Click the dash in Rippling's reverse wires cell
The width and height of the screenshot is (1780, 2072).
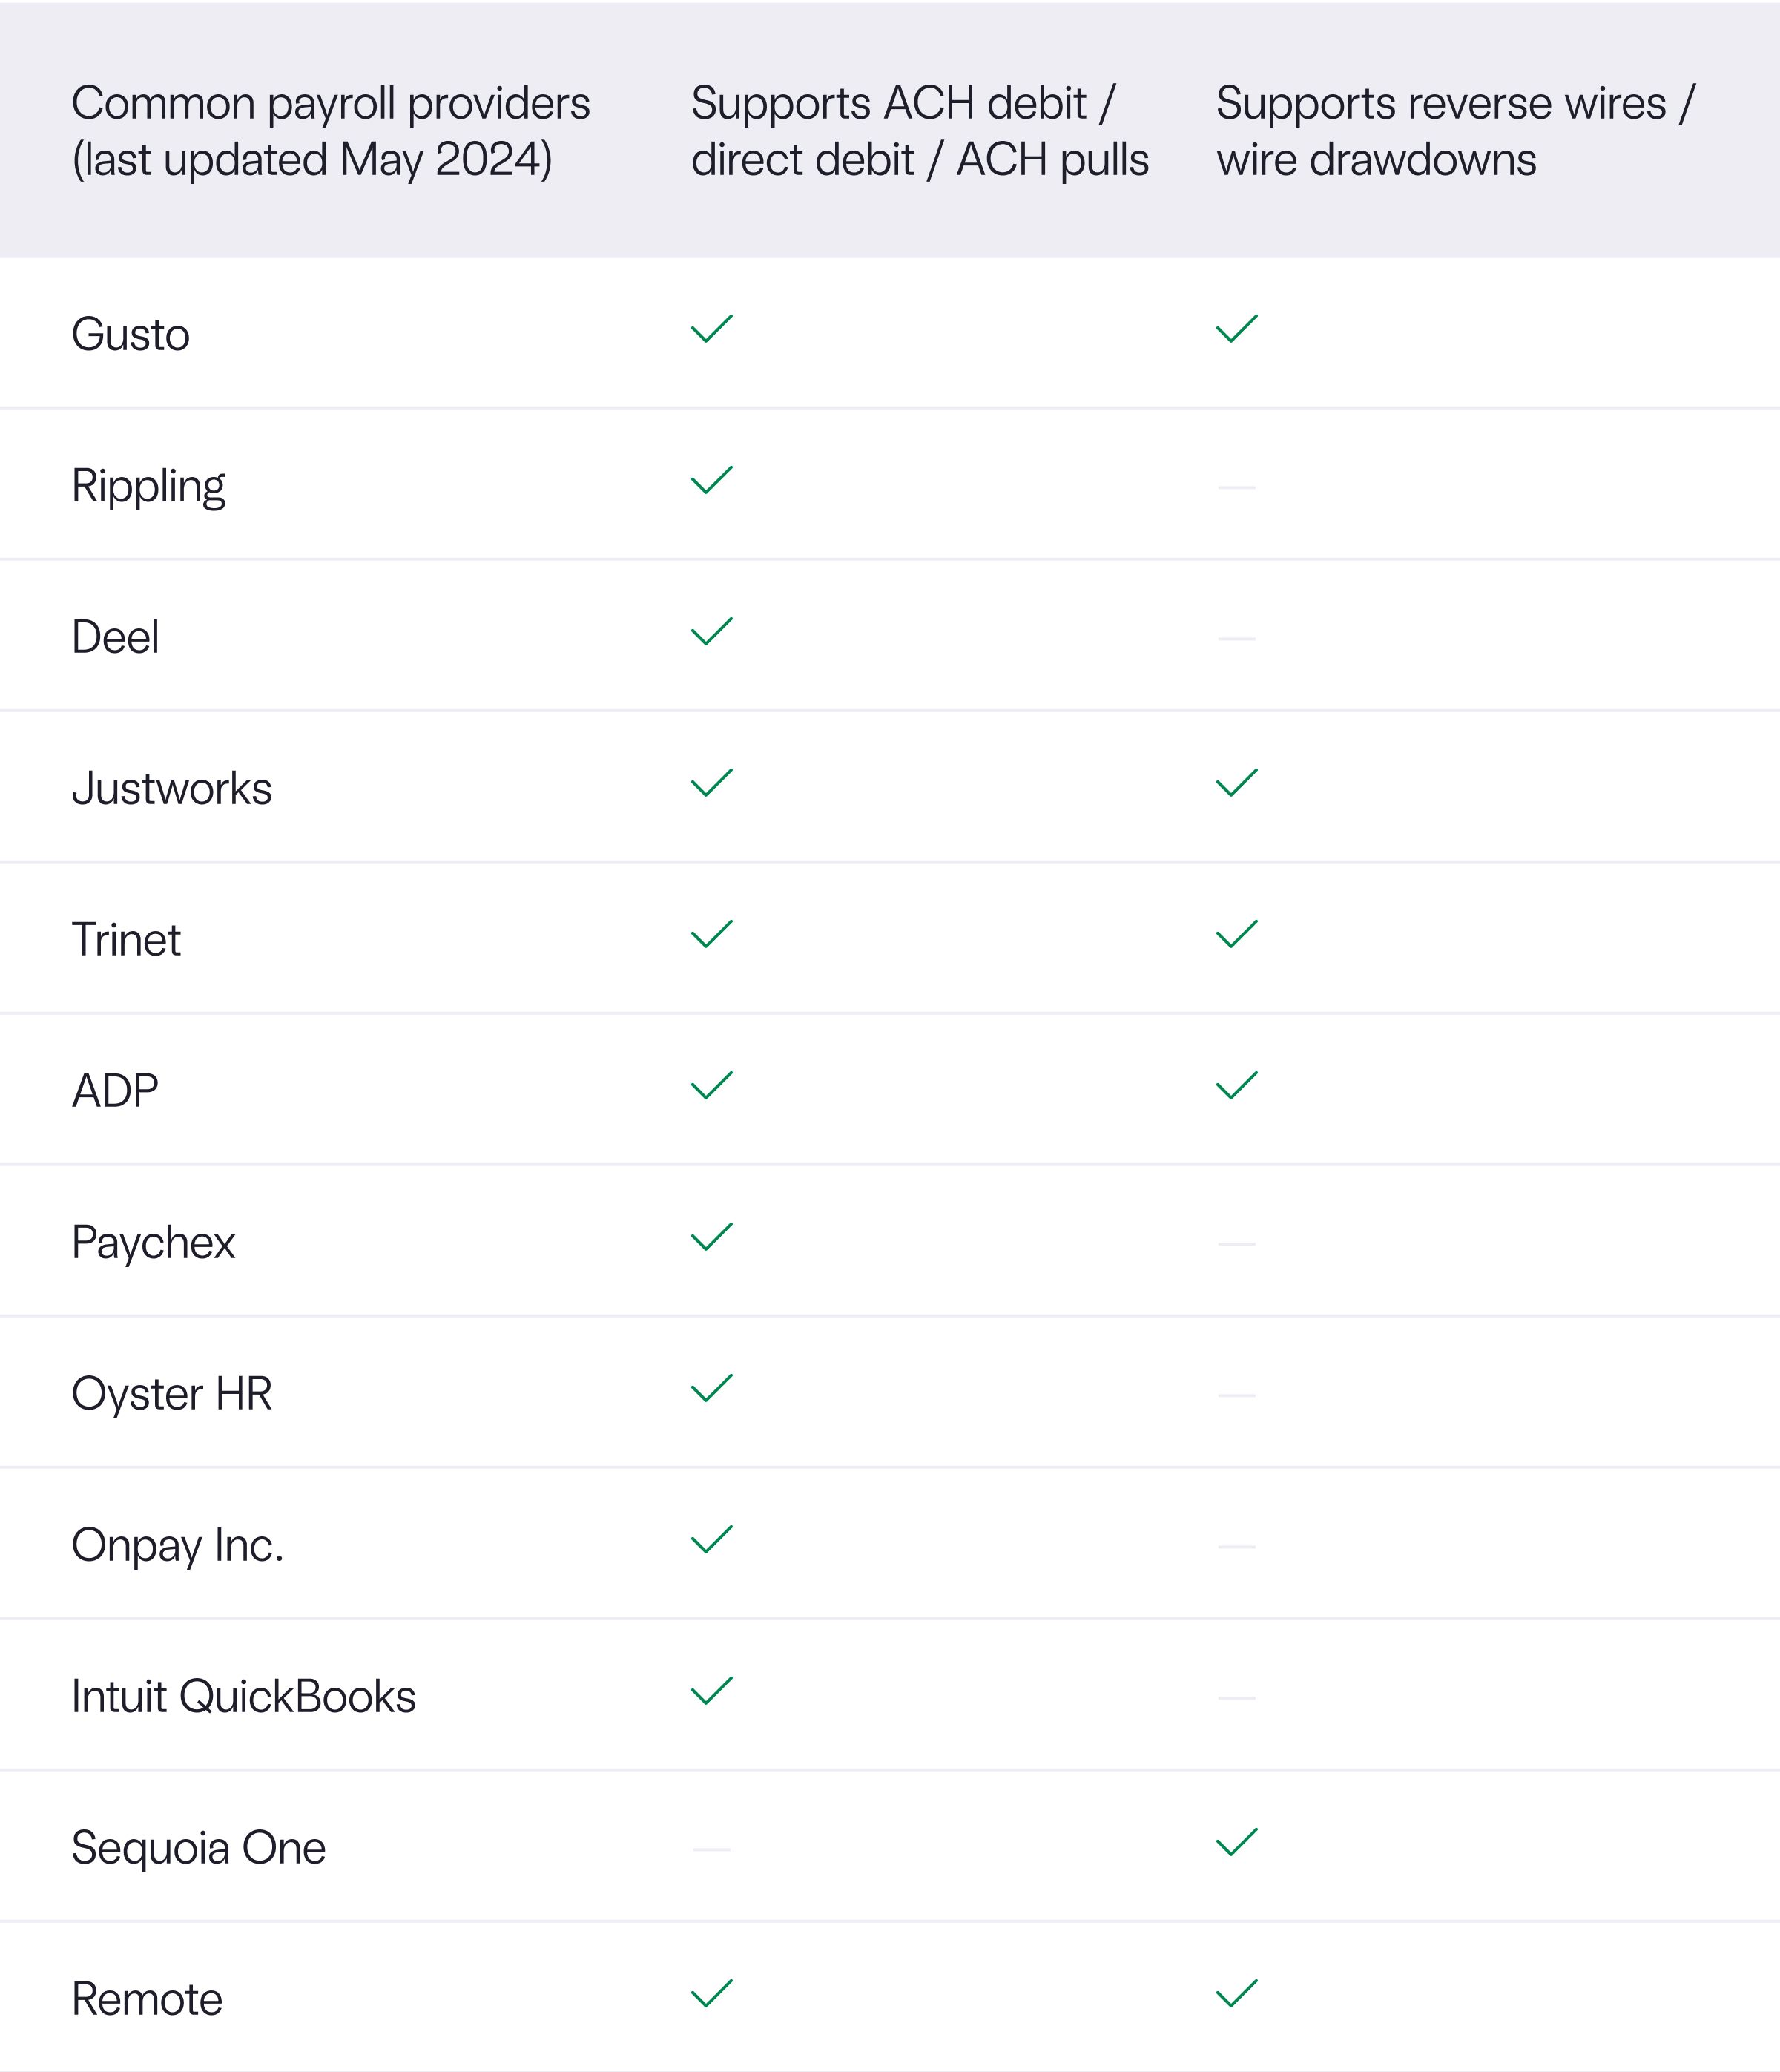[x=1237, y=487]
